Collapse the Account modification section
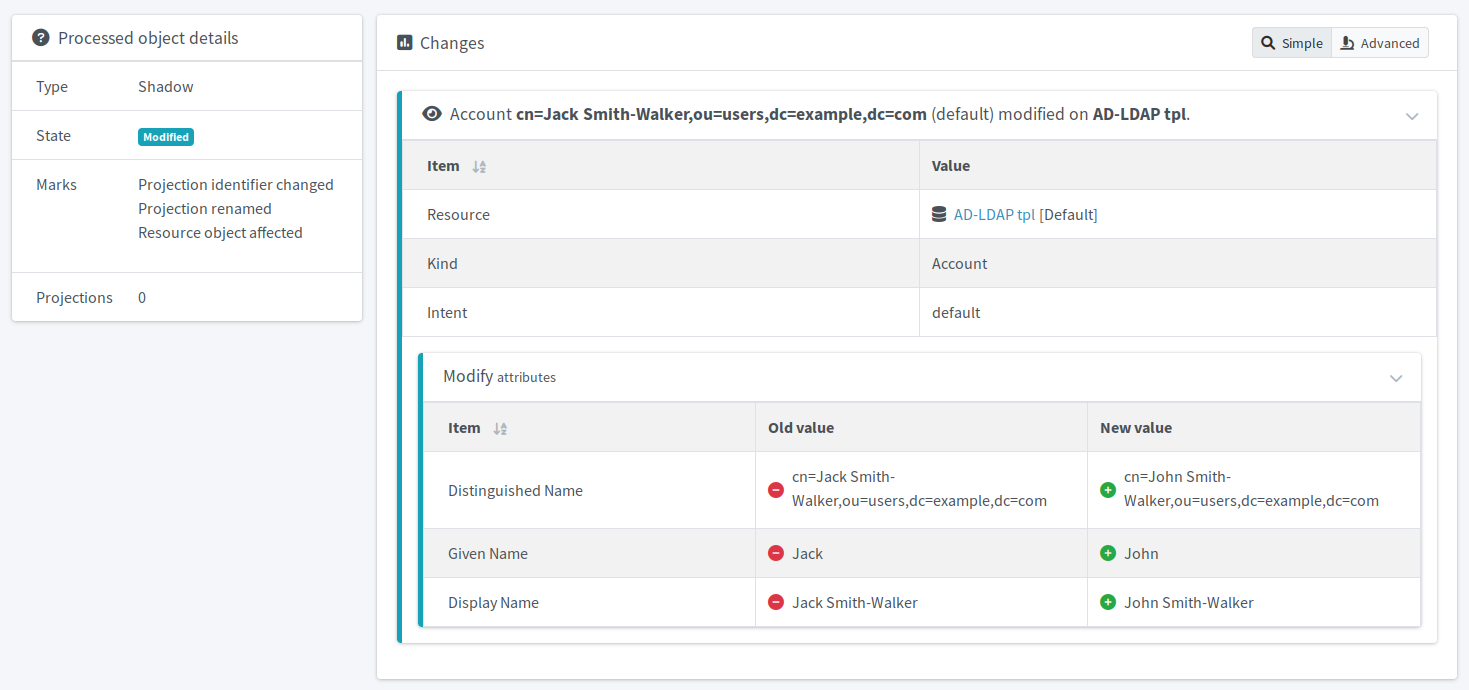The width and height of the screenshot is (1469, 690). click(x=1412, y=116)
